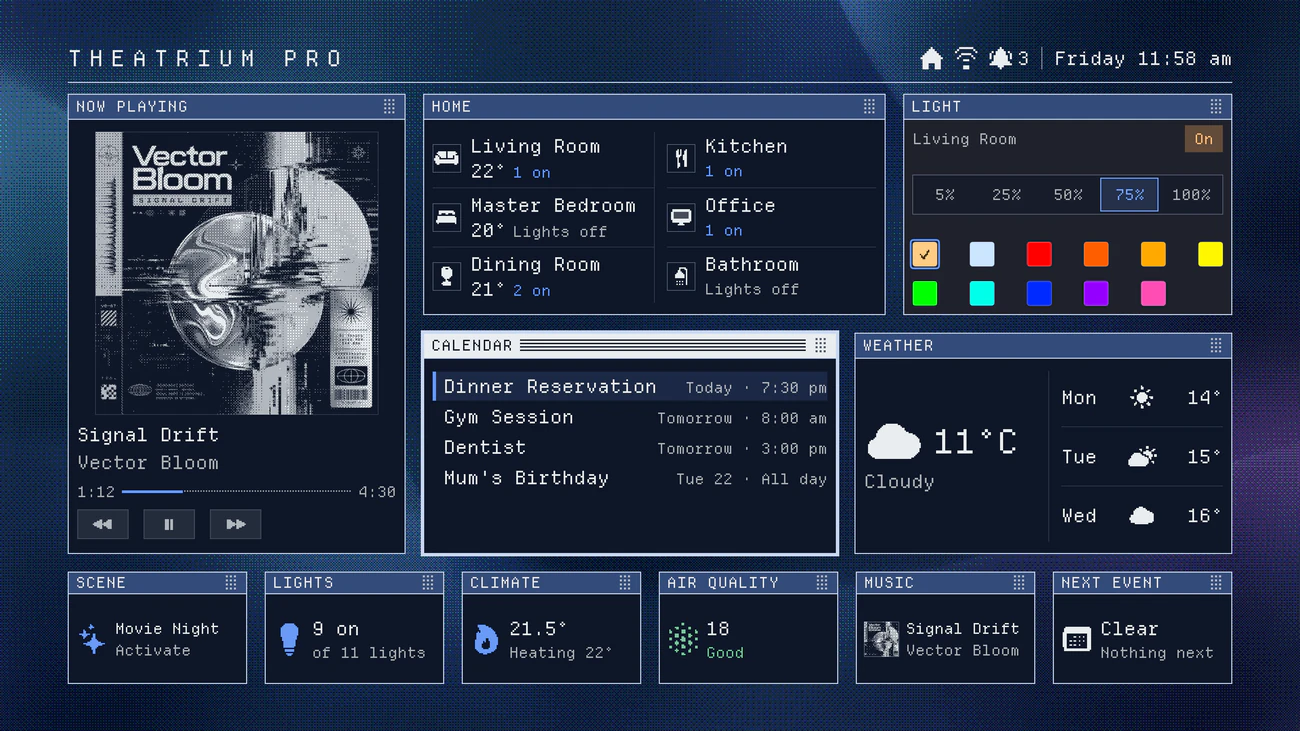Choose the red light color swatch
Screen dimensions: 1300x731
pos(1039,254)
